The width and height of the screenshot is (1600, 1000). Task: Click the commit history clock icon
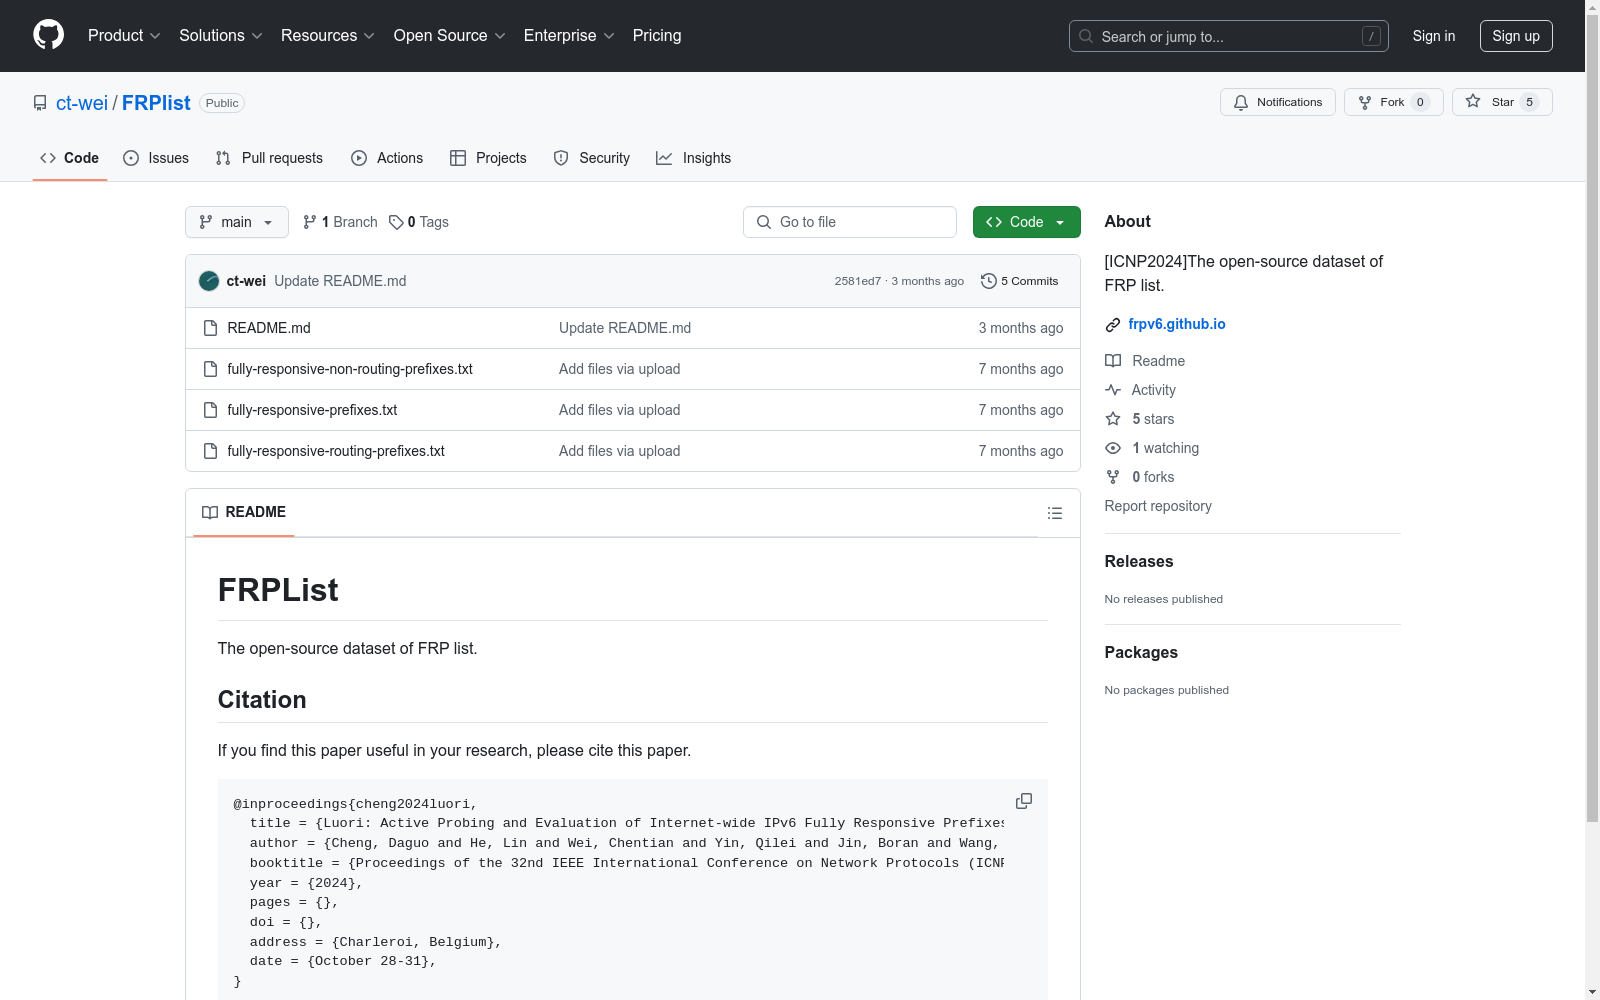[989, 281]
